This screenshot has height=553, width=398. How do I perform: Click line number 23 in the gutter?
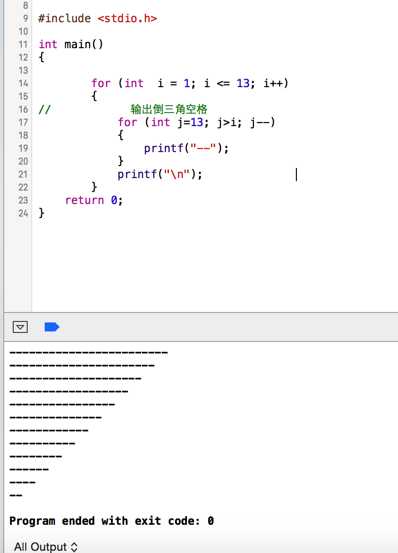click(x=23, y=200)
